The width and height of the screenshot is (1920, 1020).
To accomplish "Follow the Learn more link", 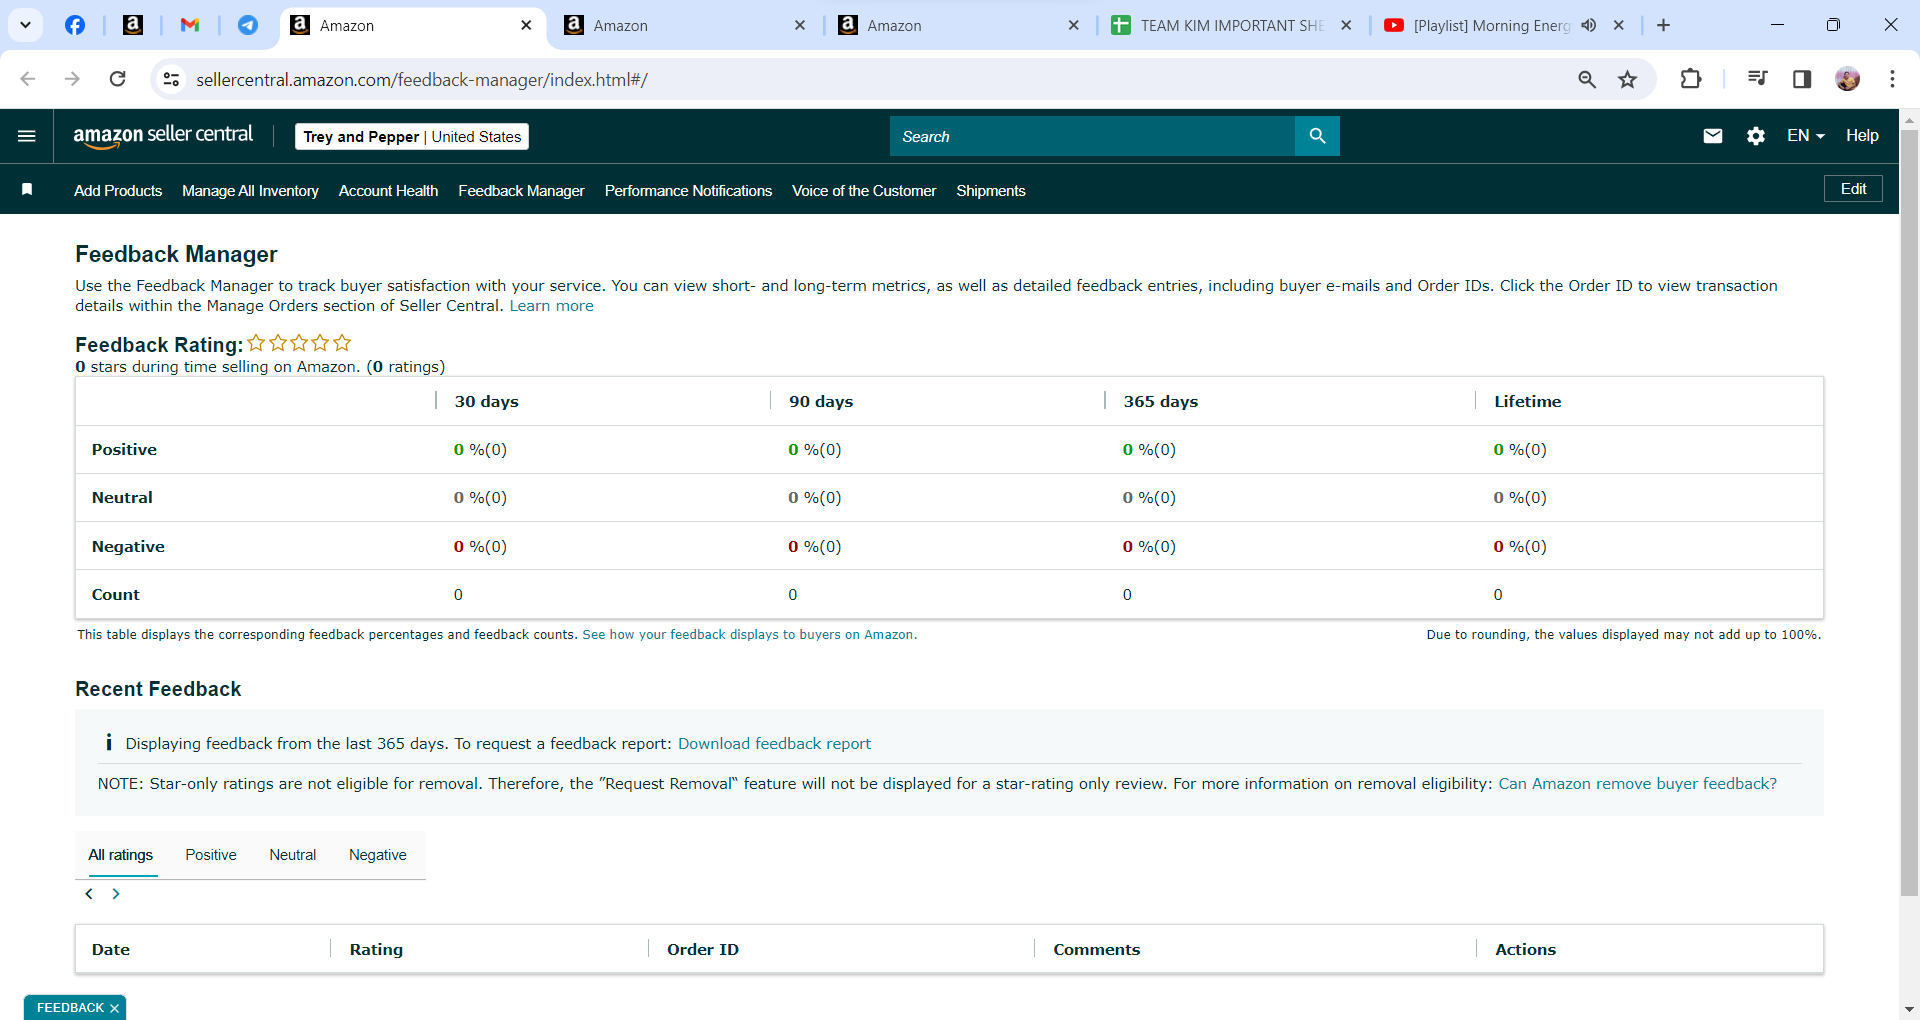I will [x=551, y=306].
